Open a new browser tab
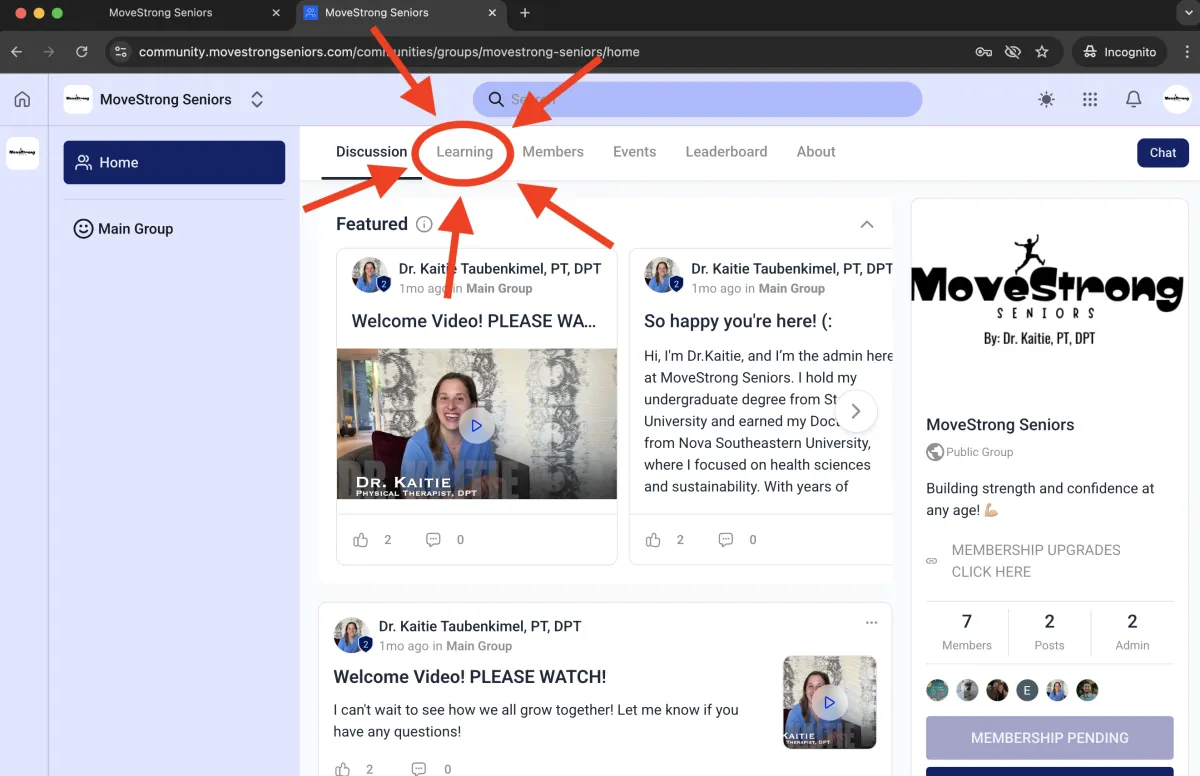Viewport: 1200px width, 776px height. (x=525, y=13)
